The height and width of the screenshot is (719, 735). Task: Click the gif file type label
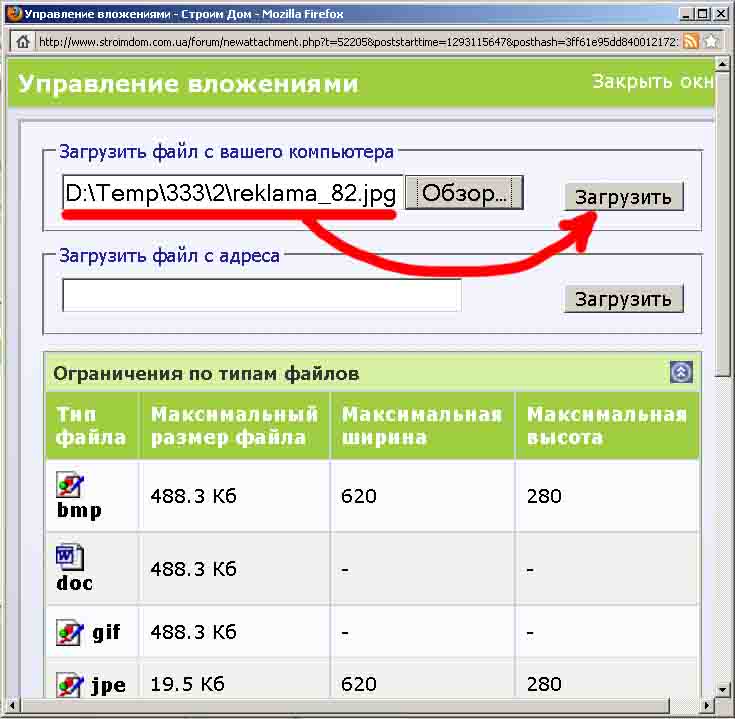click(106, 633)
